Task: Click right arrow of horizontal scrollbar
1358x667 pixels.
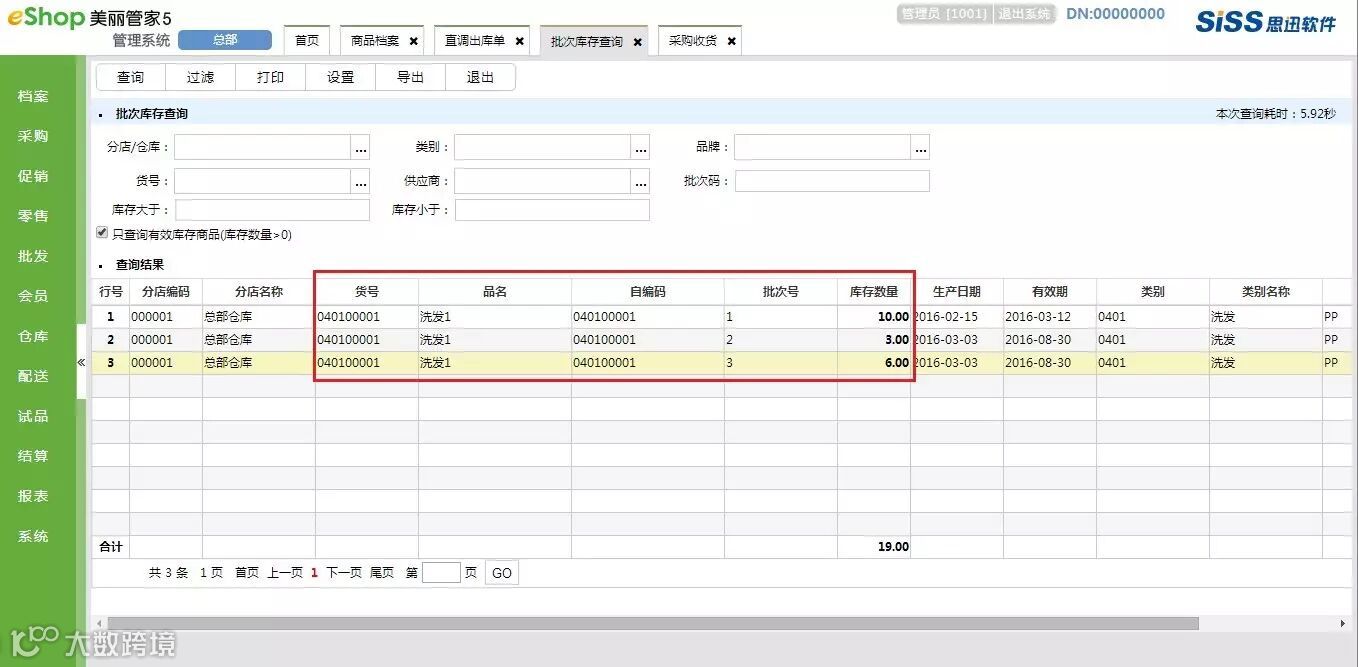Action: [1342, 623]
